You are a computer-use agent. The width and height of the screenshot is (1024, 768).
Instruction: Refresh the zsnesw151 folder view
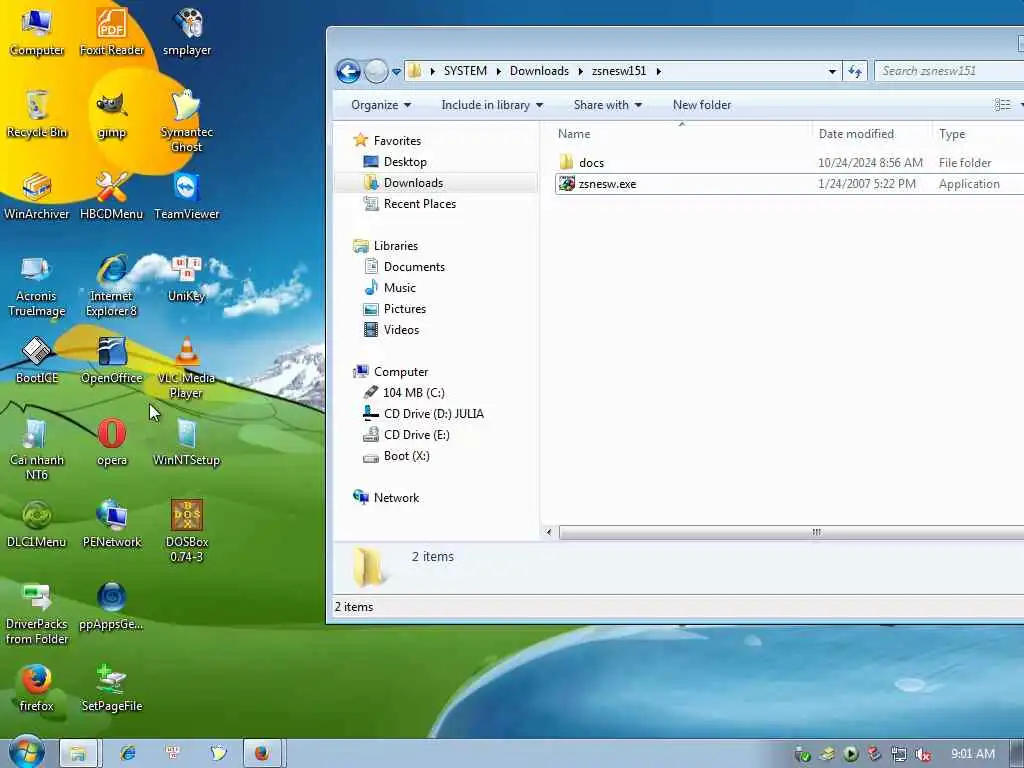click(x=855, y=71)
